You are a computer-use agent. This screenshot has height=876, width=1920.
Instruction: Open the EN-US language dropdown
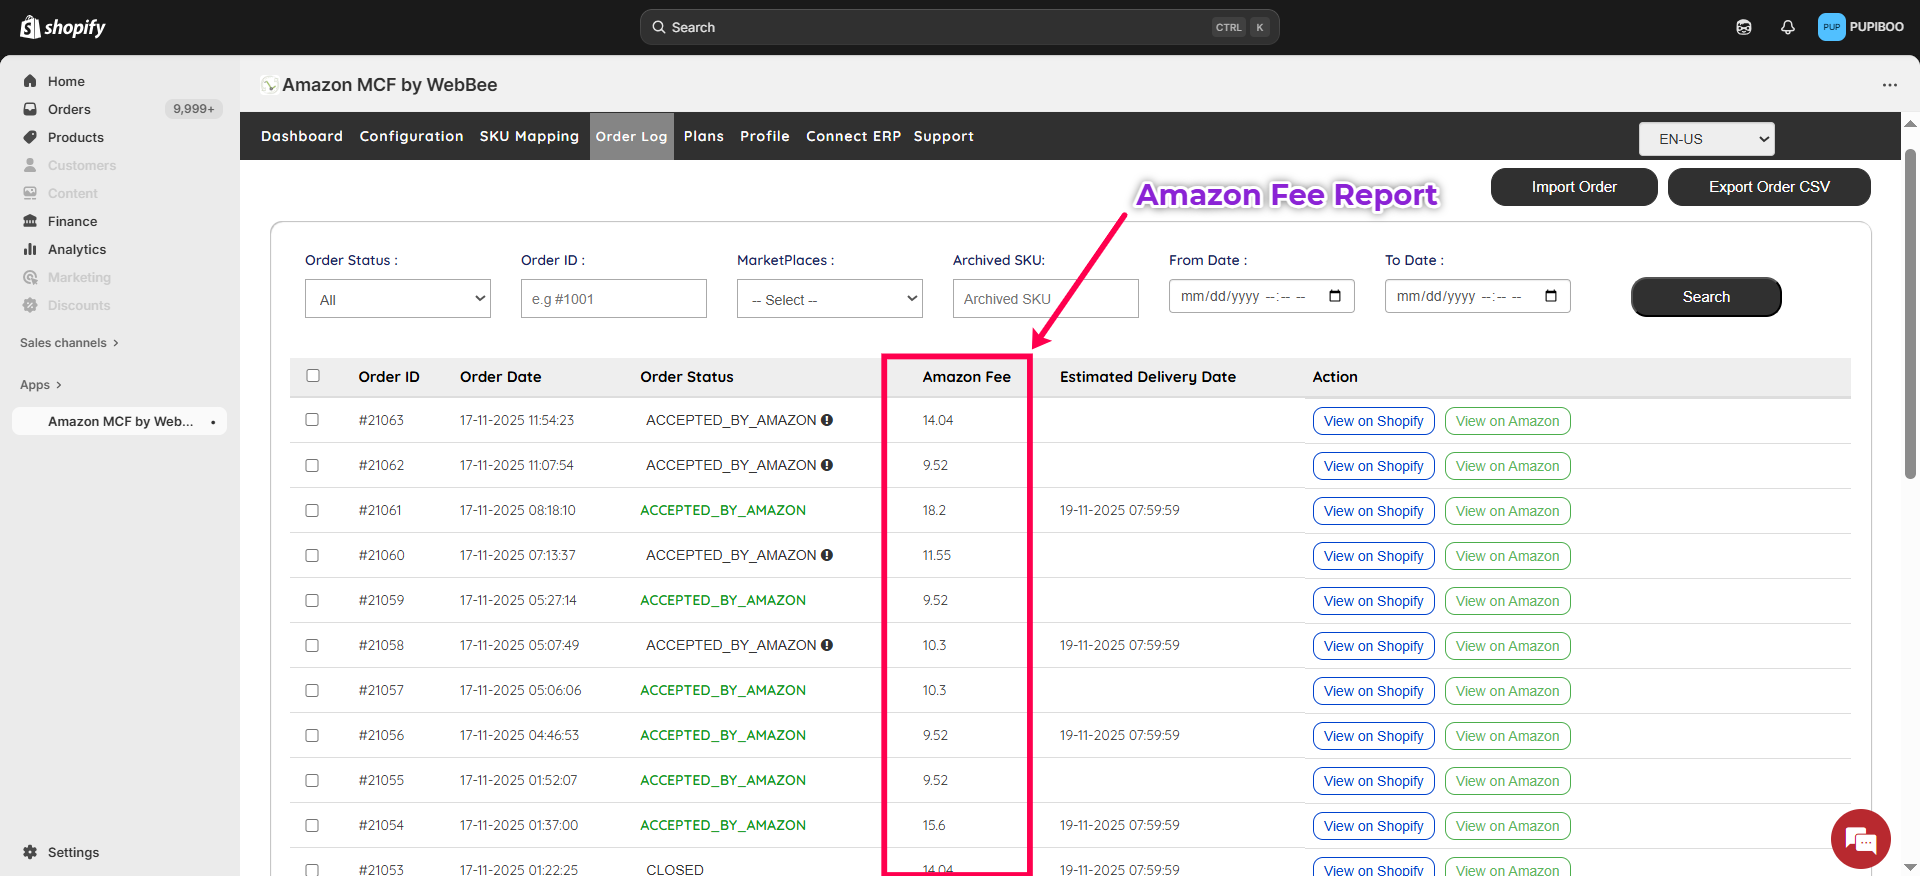pyautogui.click(x=1706, y=139)
